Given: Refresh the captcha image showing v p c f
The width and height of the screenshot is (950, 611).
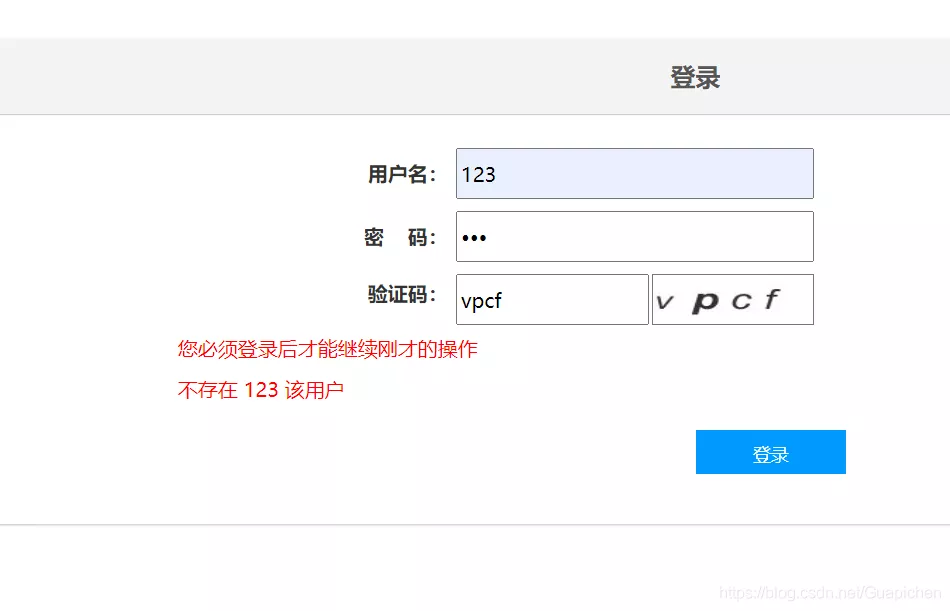Looking at the screenshot, I should [x=732, y=299].
